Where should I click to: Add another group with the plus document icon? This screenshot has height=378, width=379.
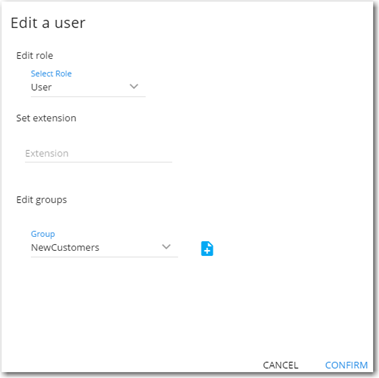click(207, 249)
